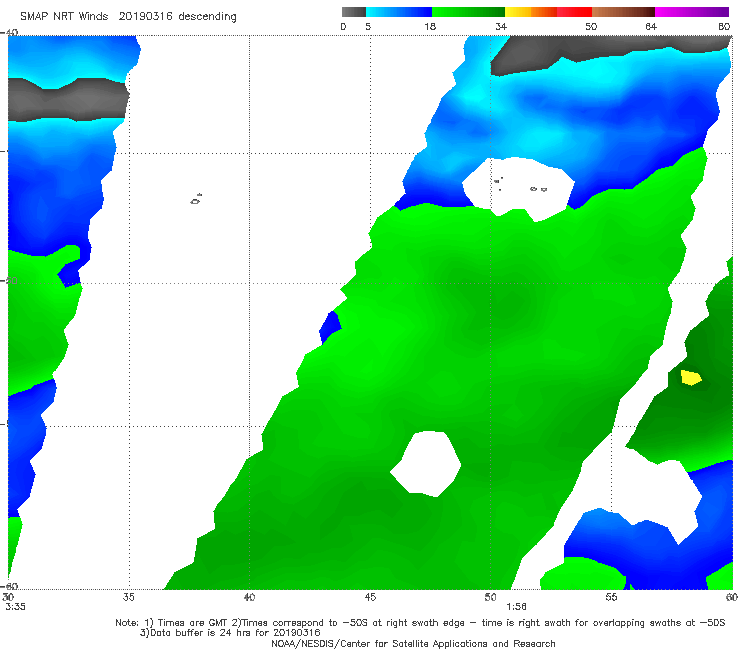Select the red segment of the color bar

pos(574,12)
